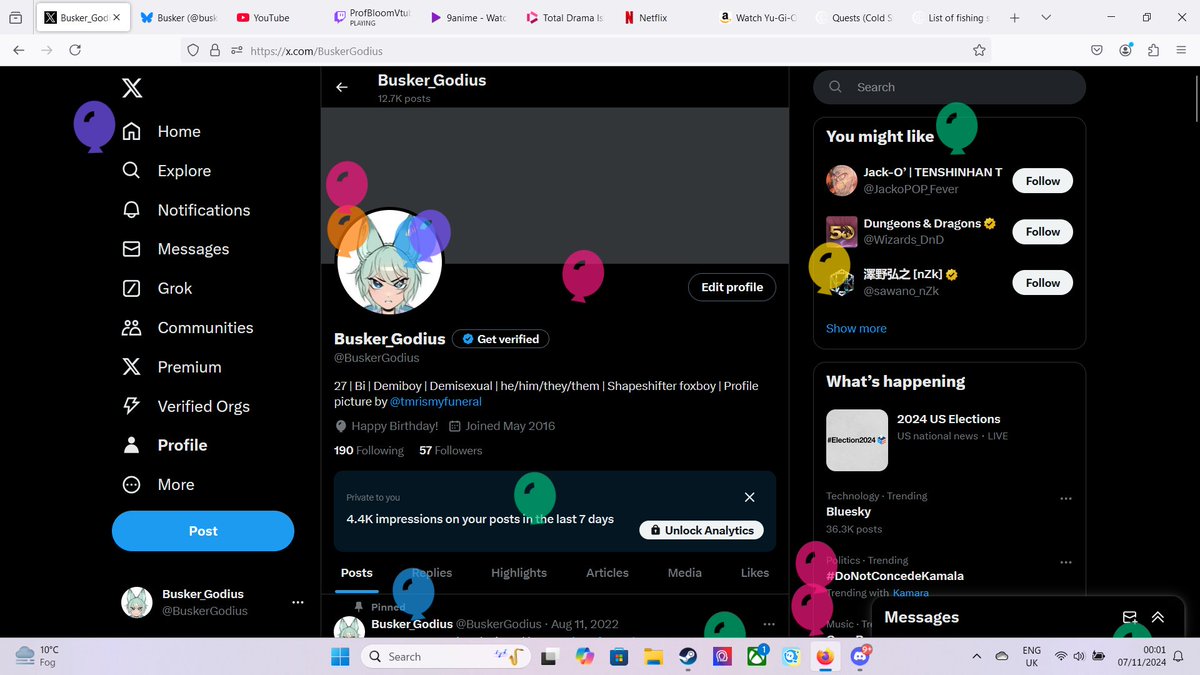Viewport: 1200px width, 675px height.
Task: Open Firefox extensions puzzle icon
Action: tap(1153, 50)
